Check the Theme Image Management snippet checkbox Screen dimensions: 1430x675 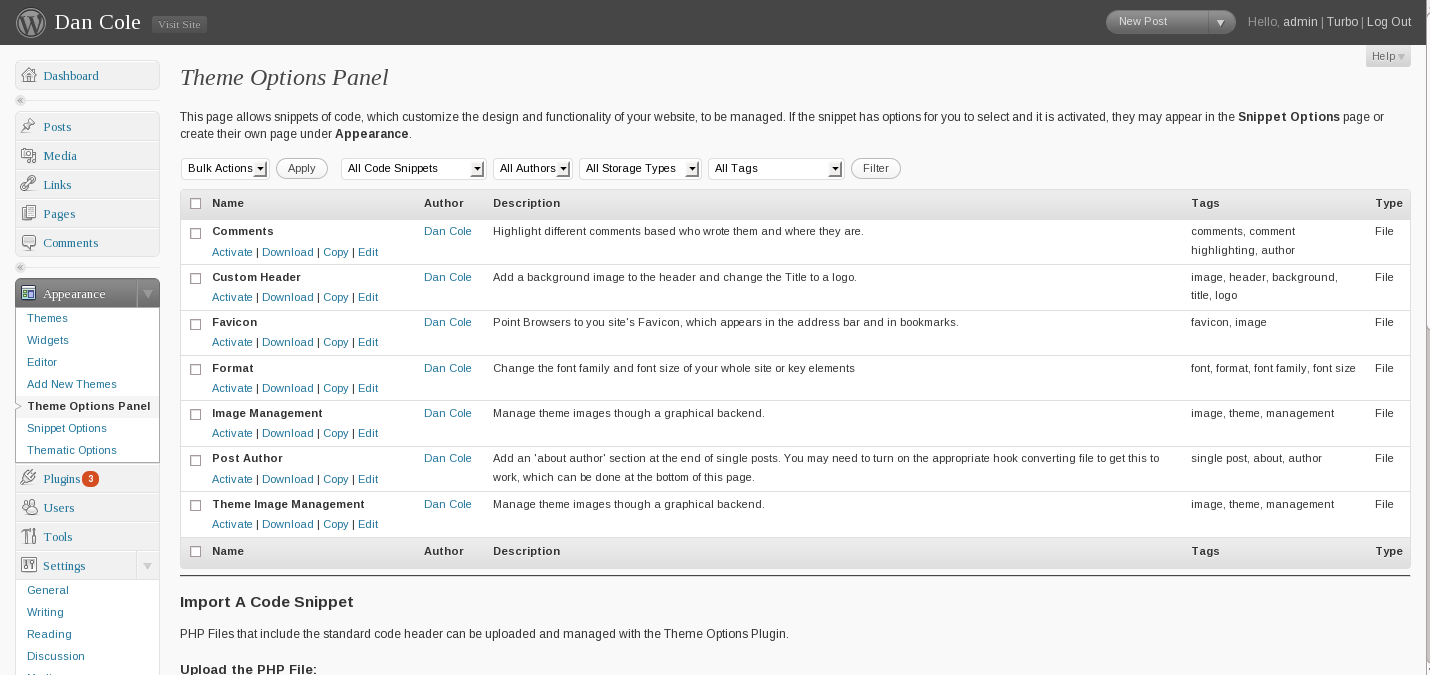pos(196,506)
